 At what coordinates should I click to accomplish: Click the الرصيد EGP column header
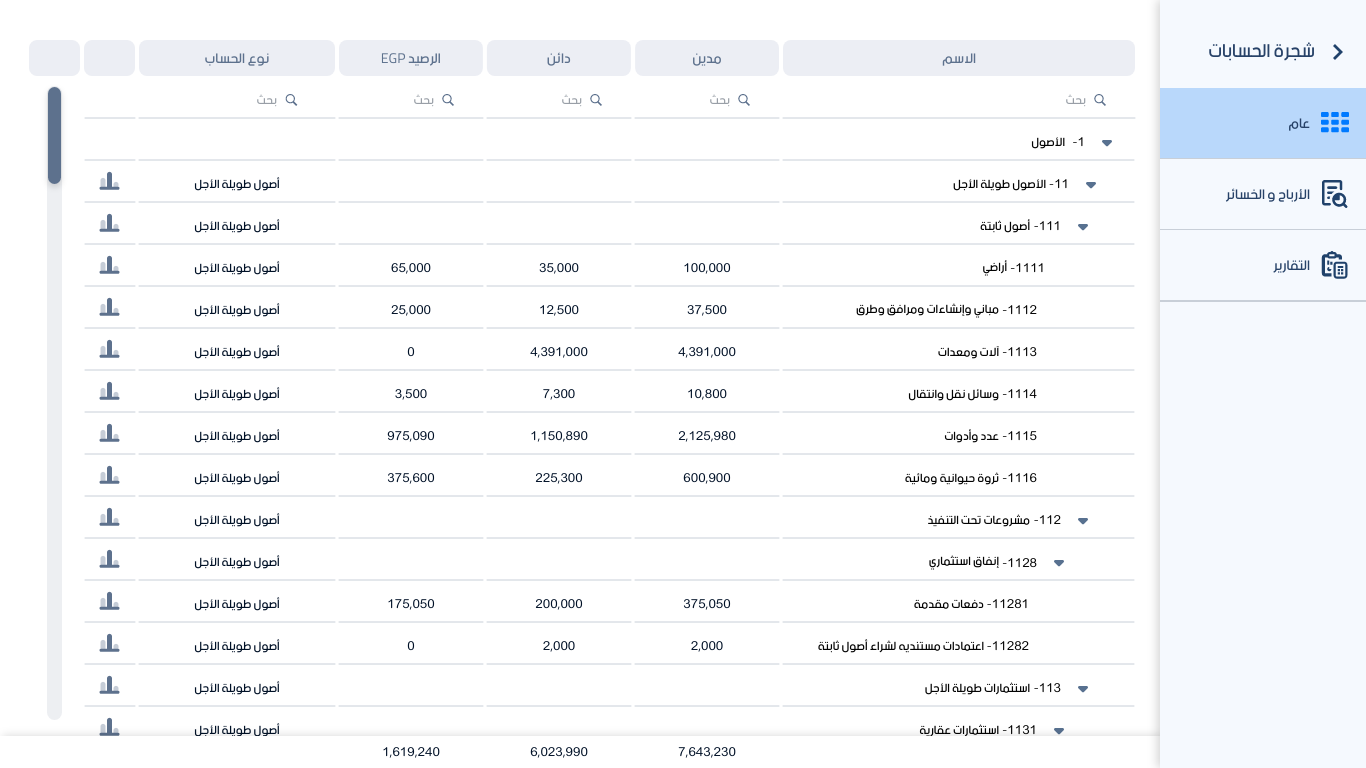(x=410, y=58)
